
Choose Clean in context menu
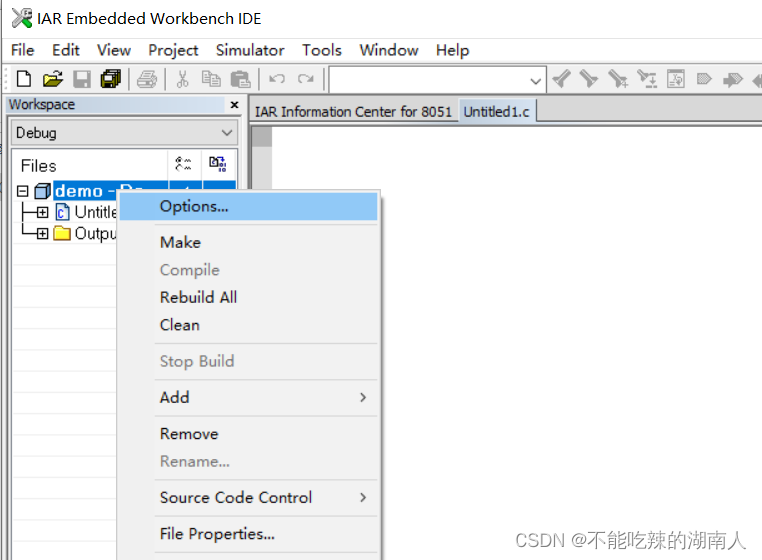pyautogui.click(x=248, y=325)
